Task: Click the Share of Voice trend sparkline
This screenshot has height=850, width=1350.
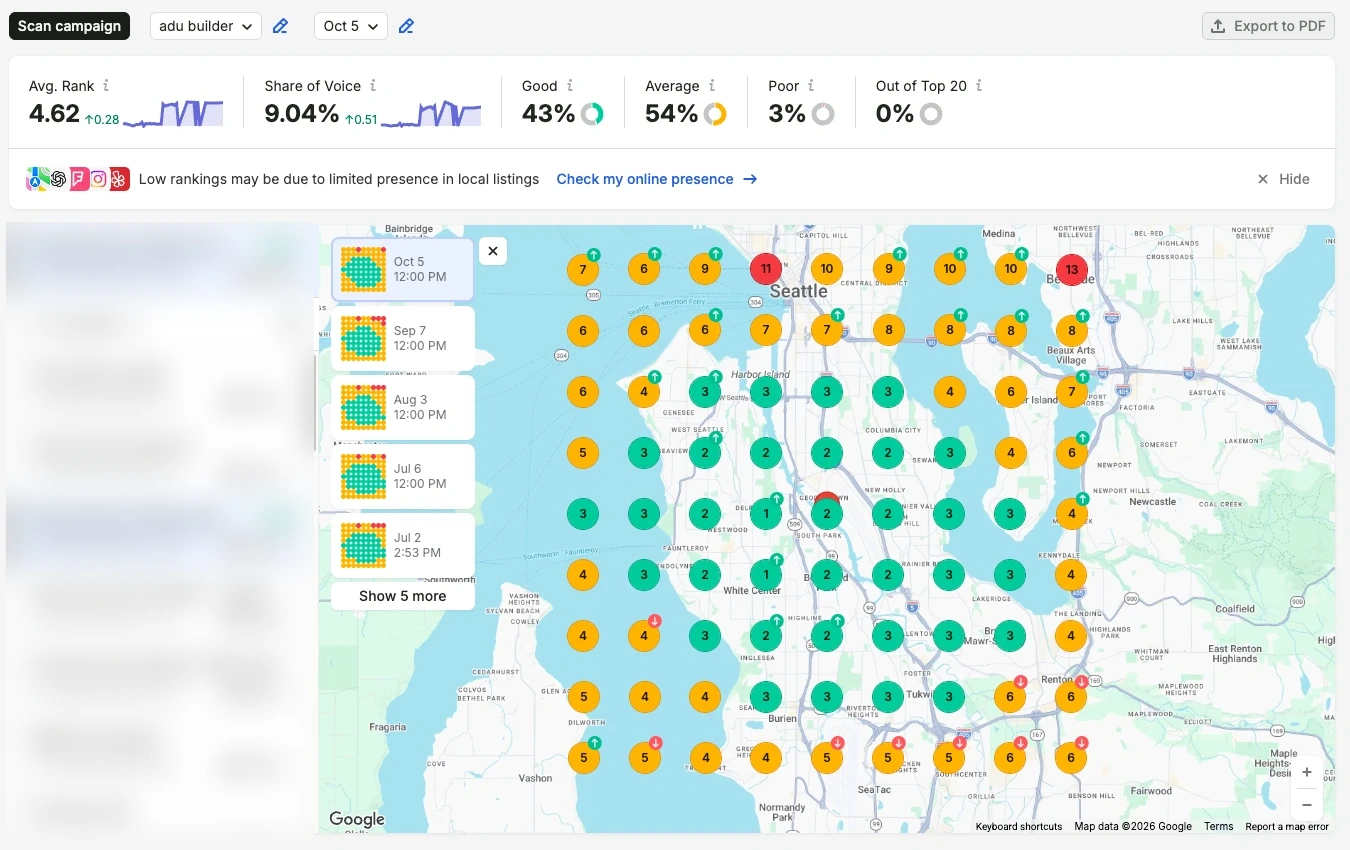Action: pyautogui.click(x=431, y=113)
